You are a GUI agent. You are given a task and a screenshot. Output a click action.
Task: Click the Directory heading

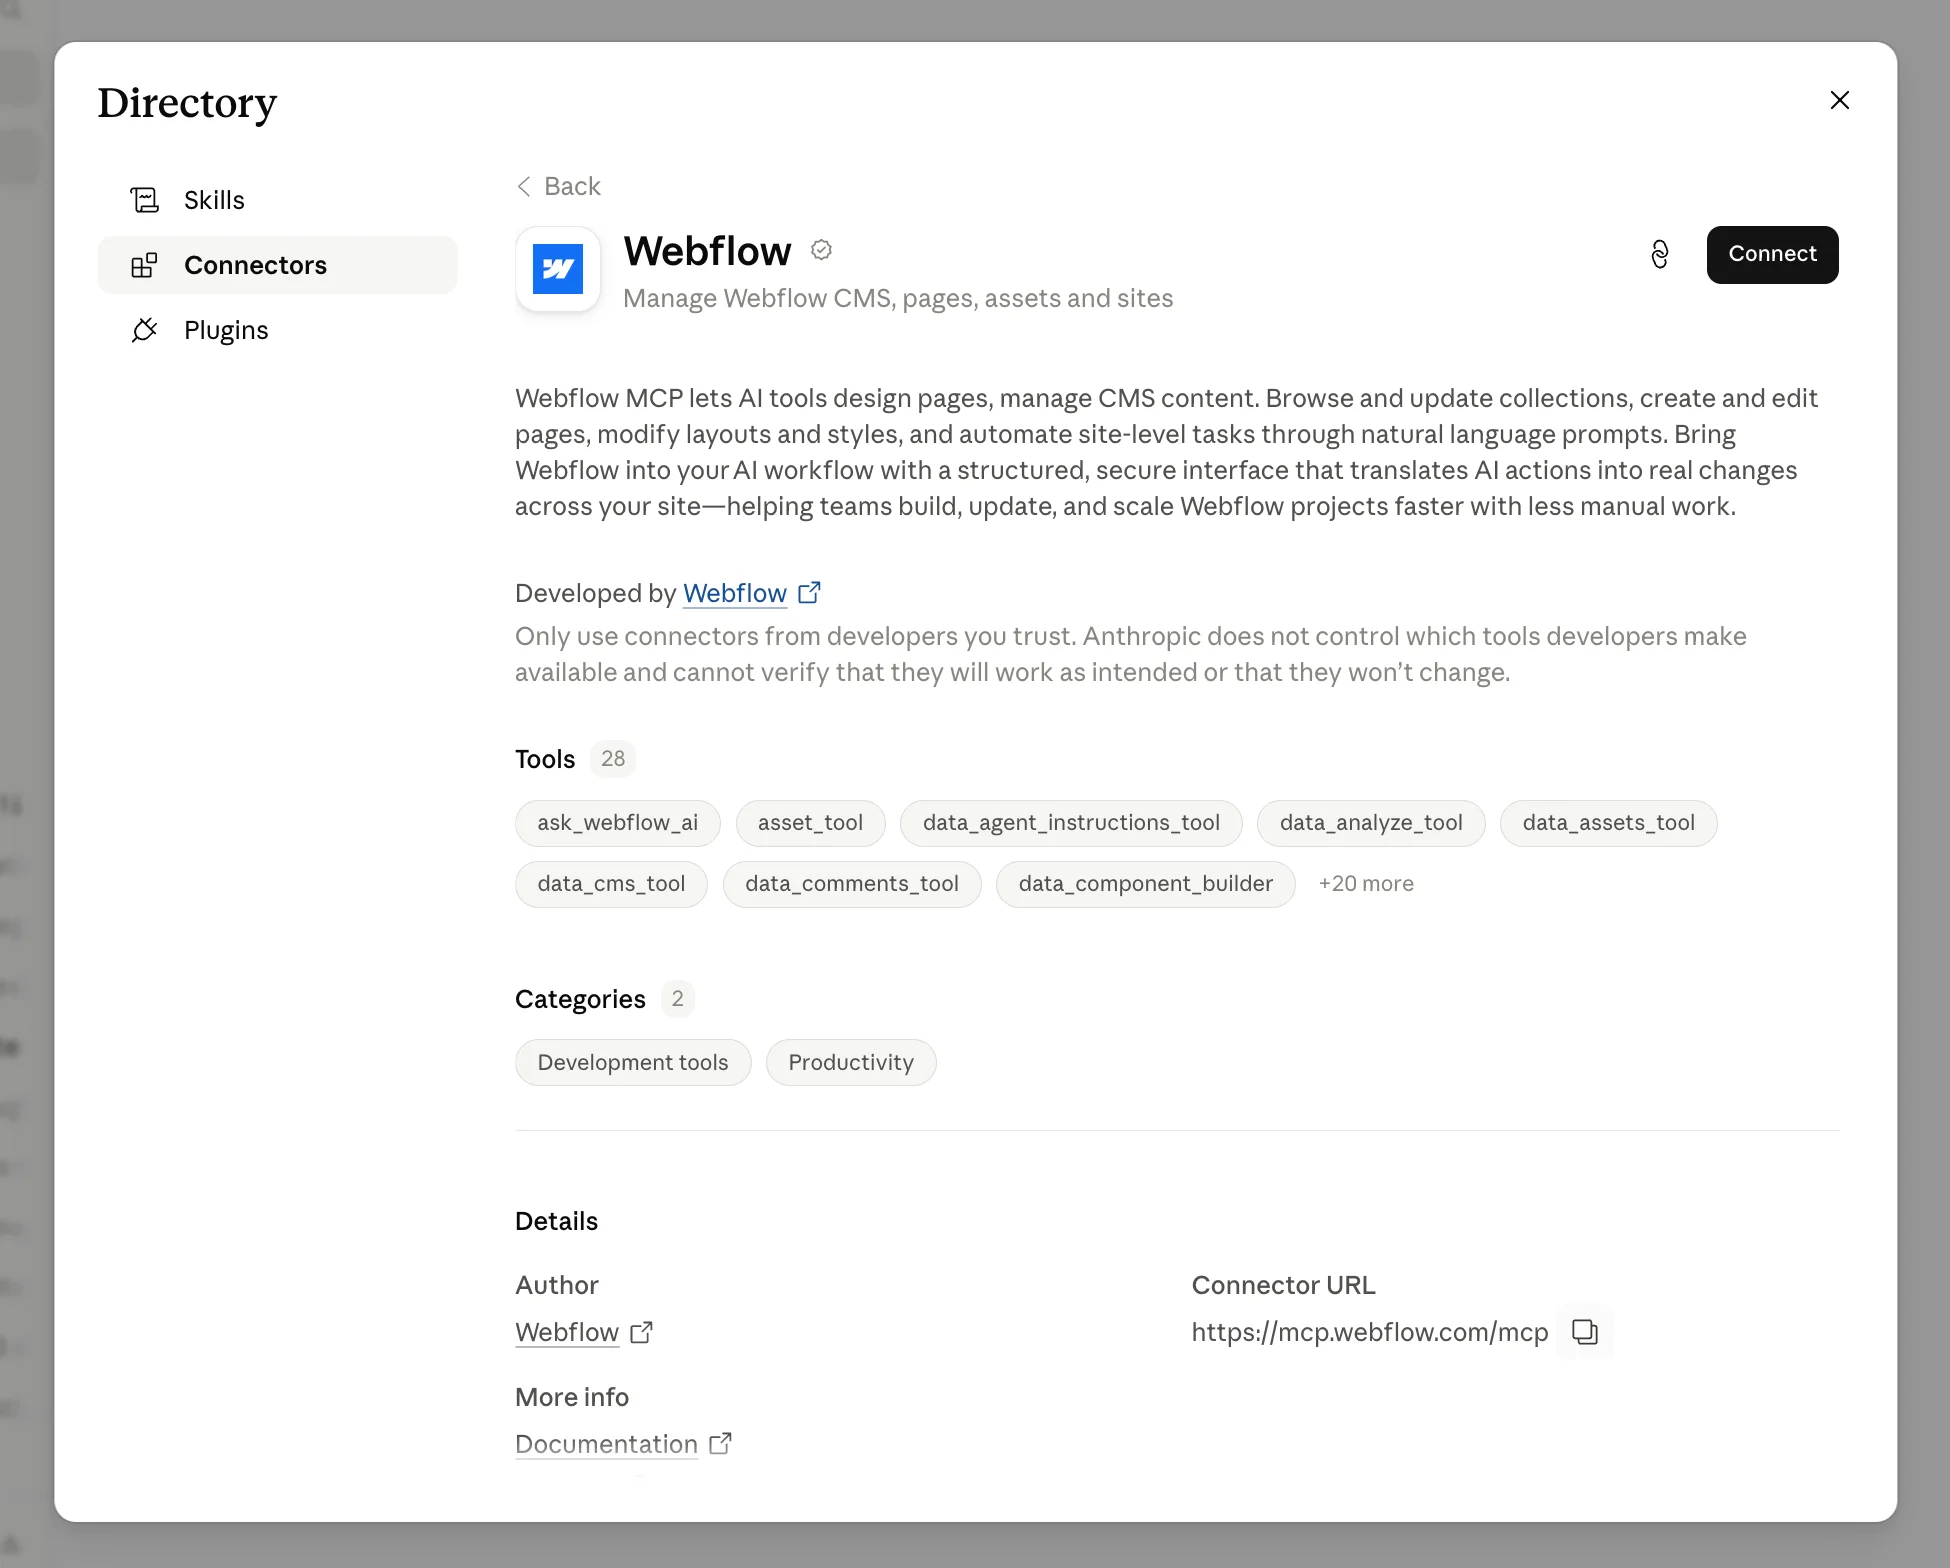[187, 103]
